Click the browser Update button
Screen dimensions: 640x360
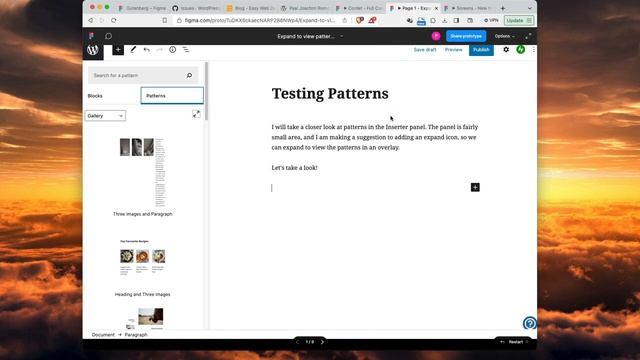point(518,20)
